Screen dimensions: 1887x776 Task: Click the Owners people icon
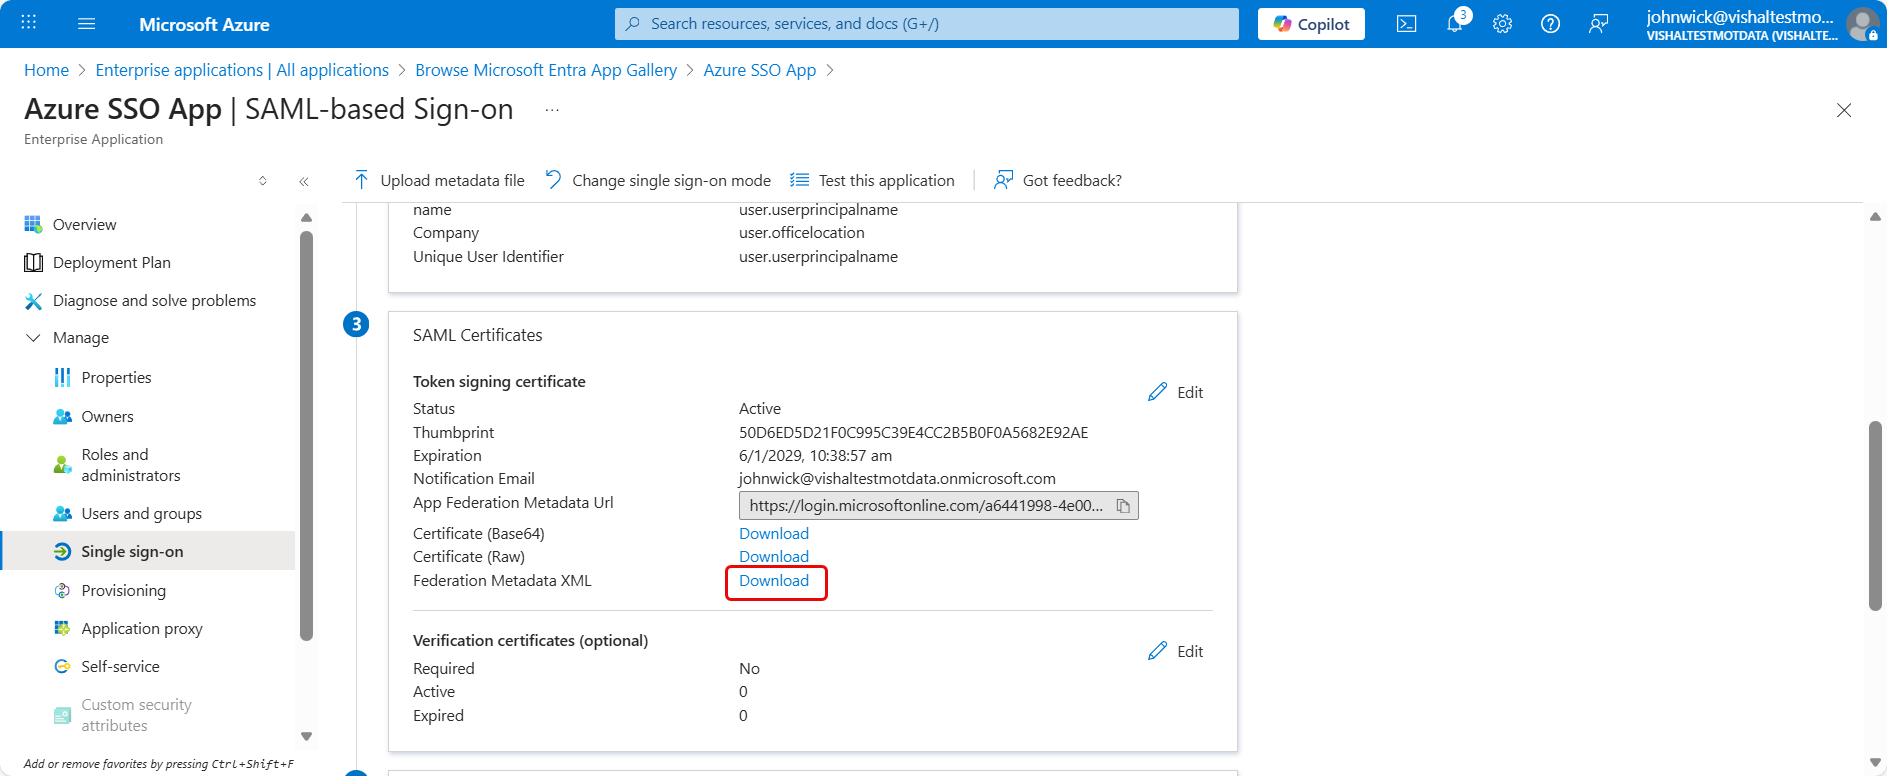point(62,416)
